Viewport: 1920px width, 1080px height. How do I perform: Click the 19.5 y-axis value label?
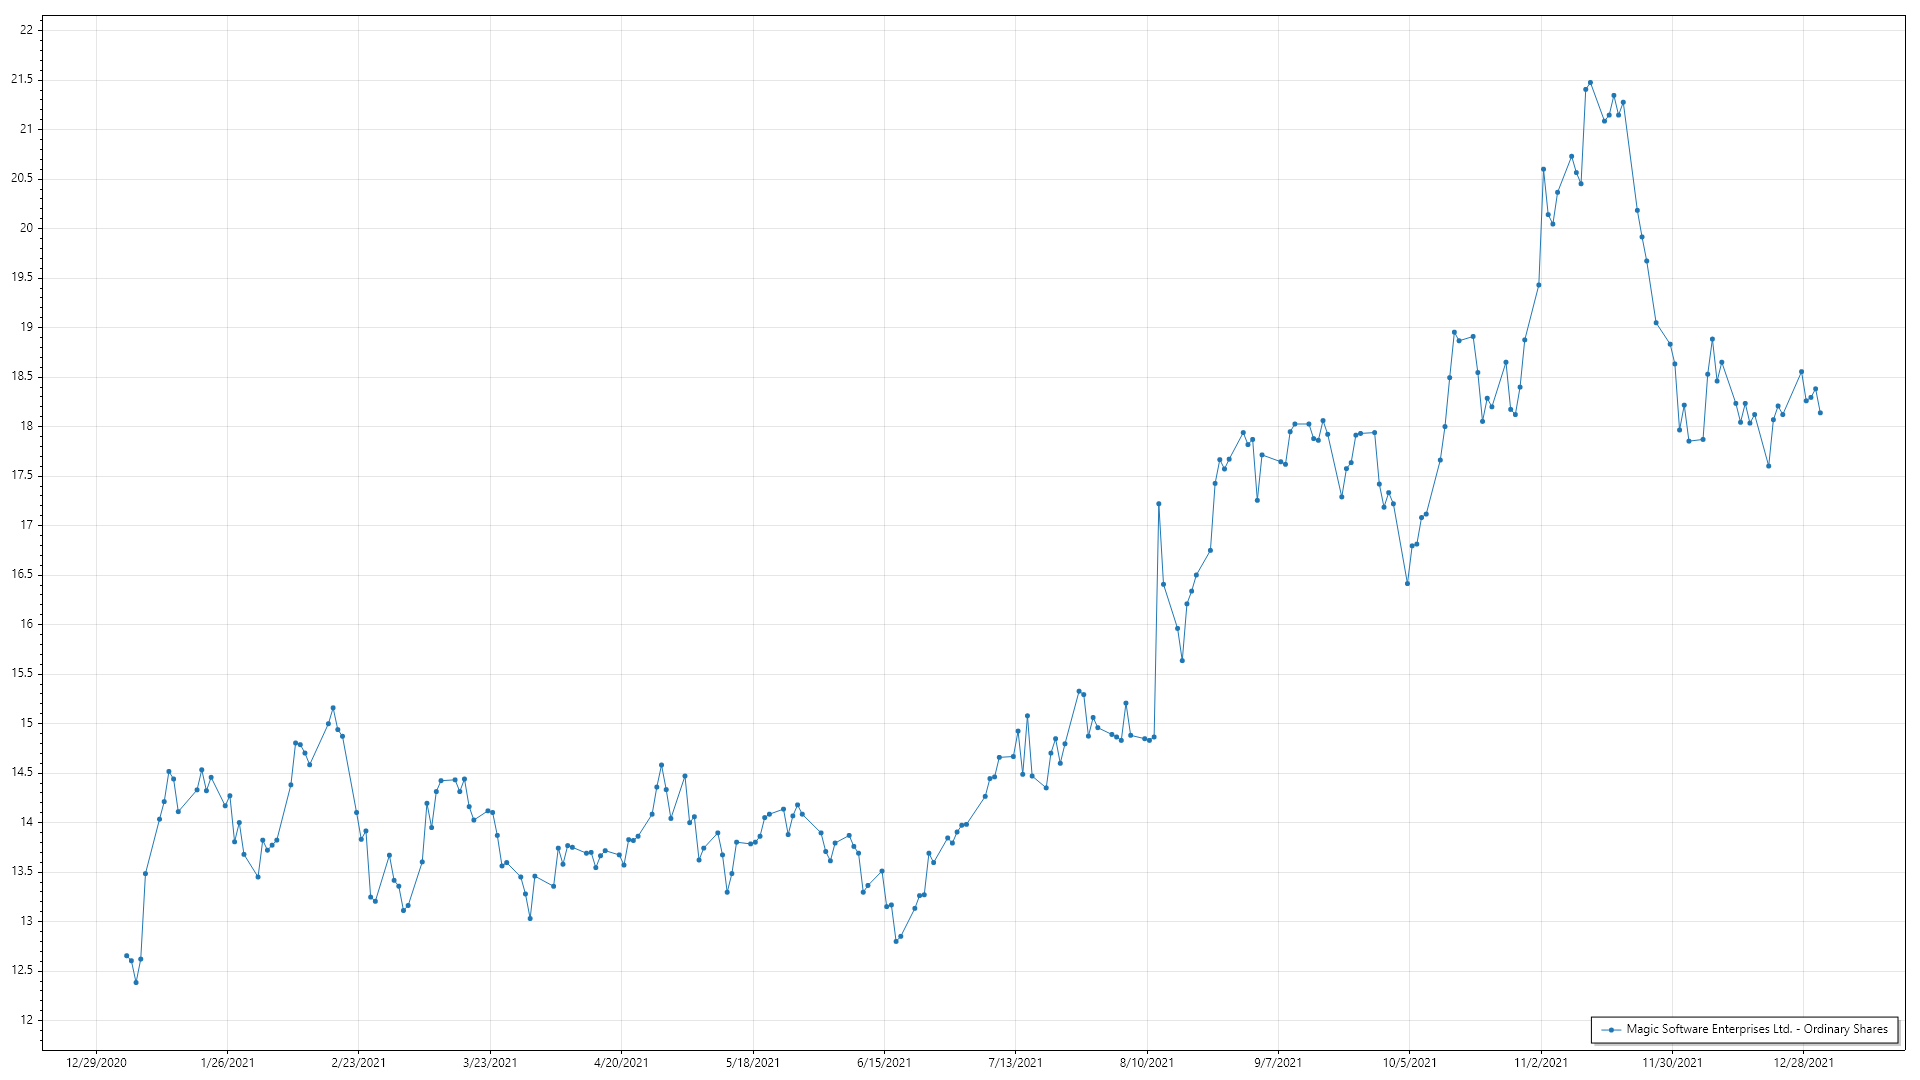pos(22,277)
